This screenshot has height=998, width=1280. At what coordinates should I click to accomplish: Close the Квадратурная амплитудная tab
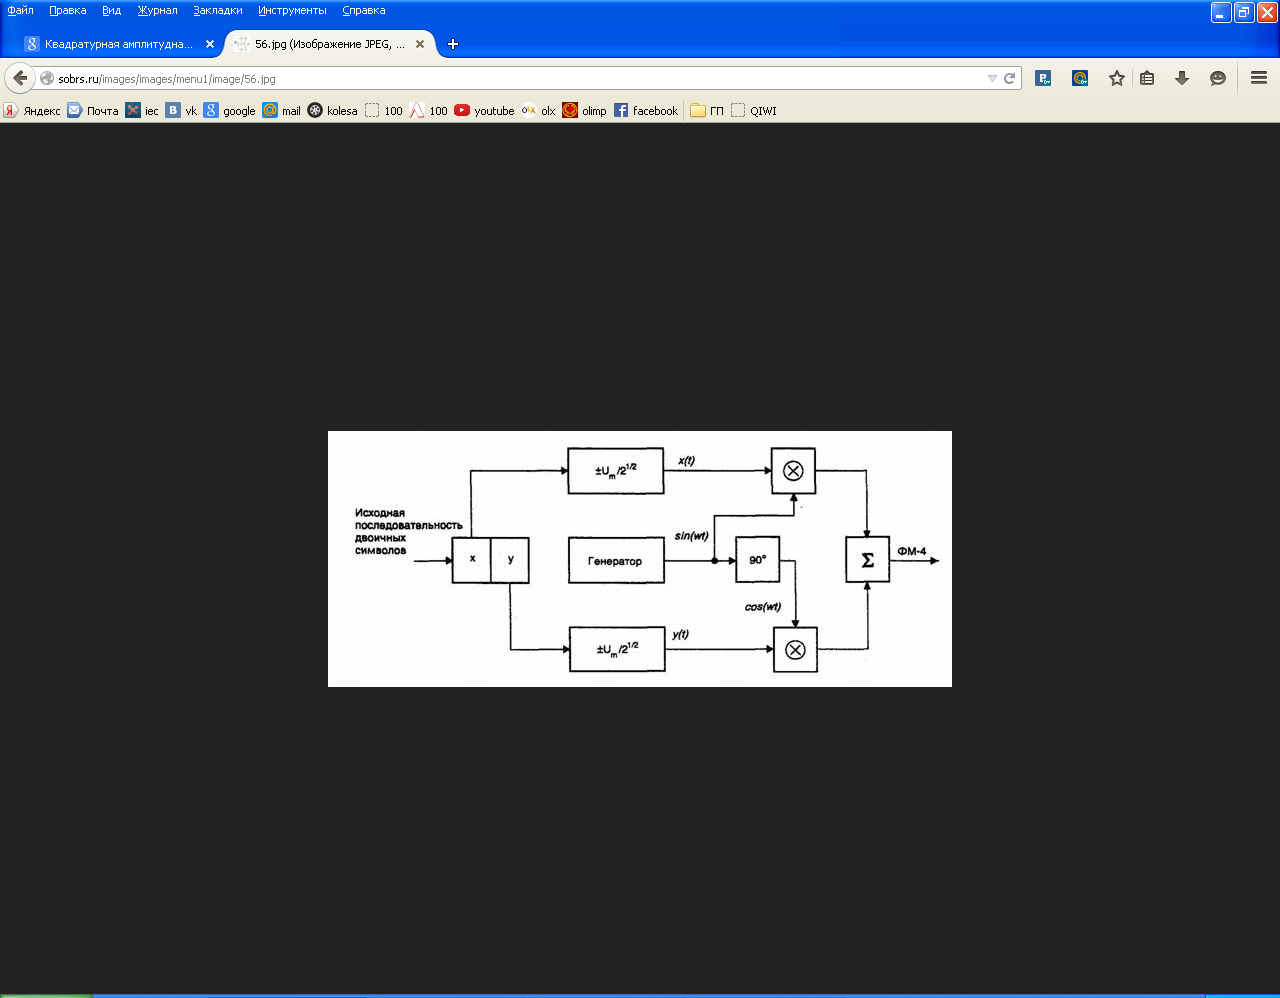point(210,44)
